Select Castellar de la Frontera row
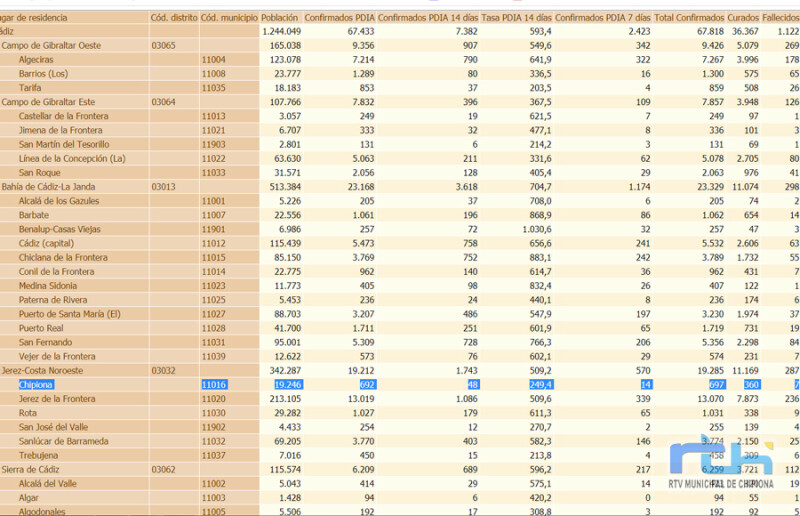The width and height of the screenshot is (800, 516). click(x=400, y=116)
